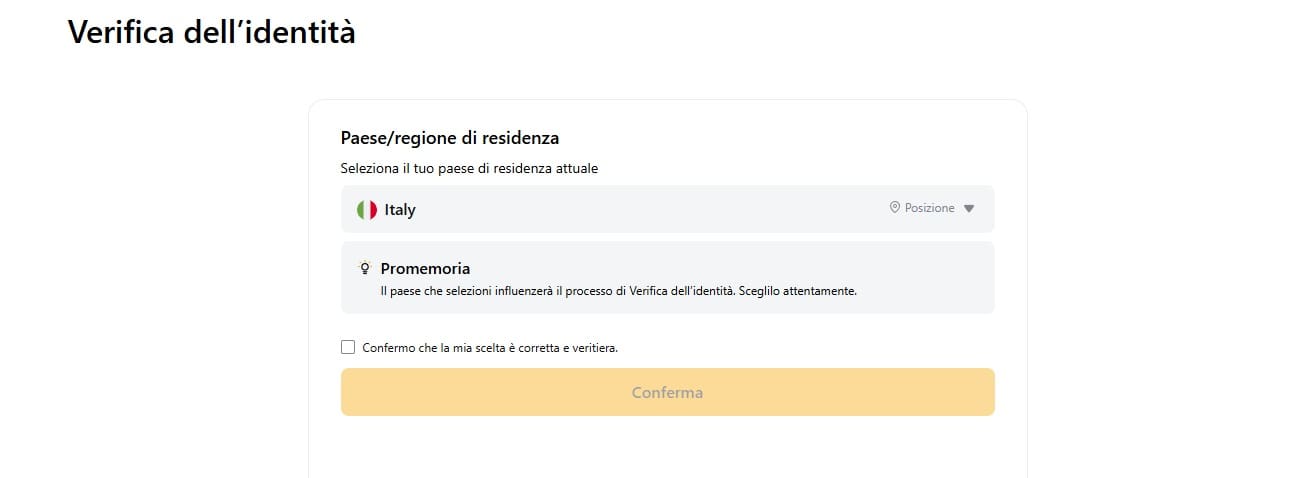Click the Conferma button
Image resolution: width=1302 pixels, height=478 pixels.
(x=668, y=392)
